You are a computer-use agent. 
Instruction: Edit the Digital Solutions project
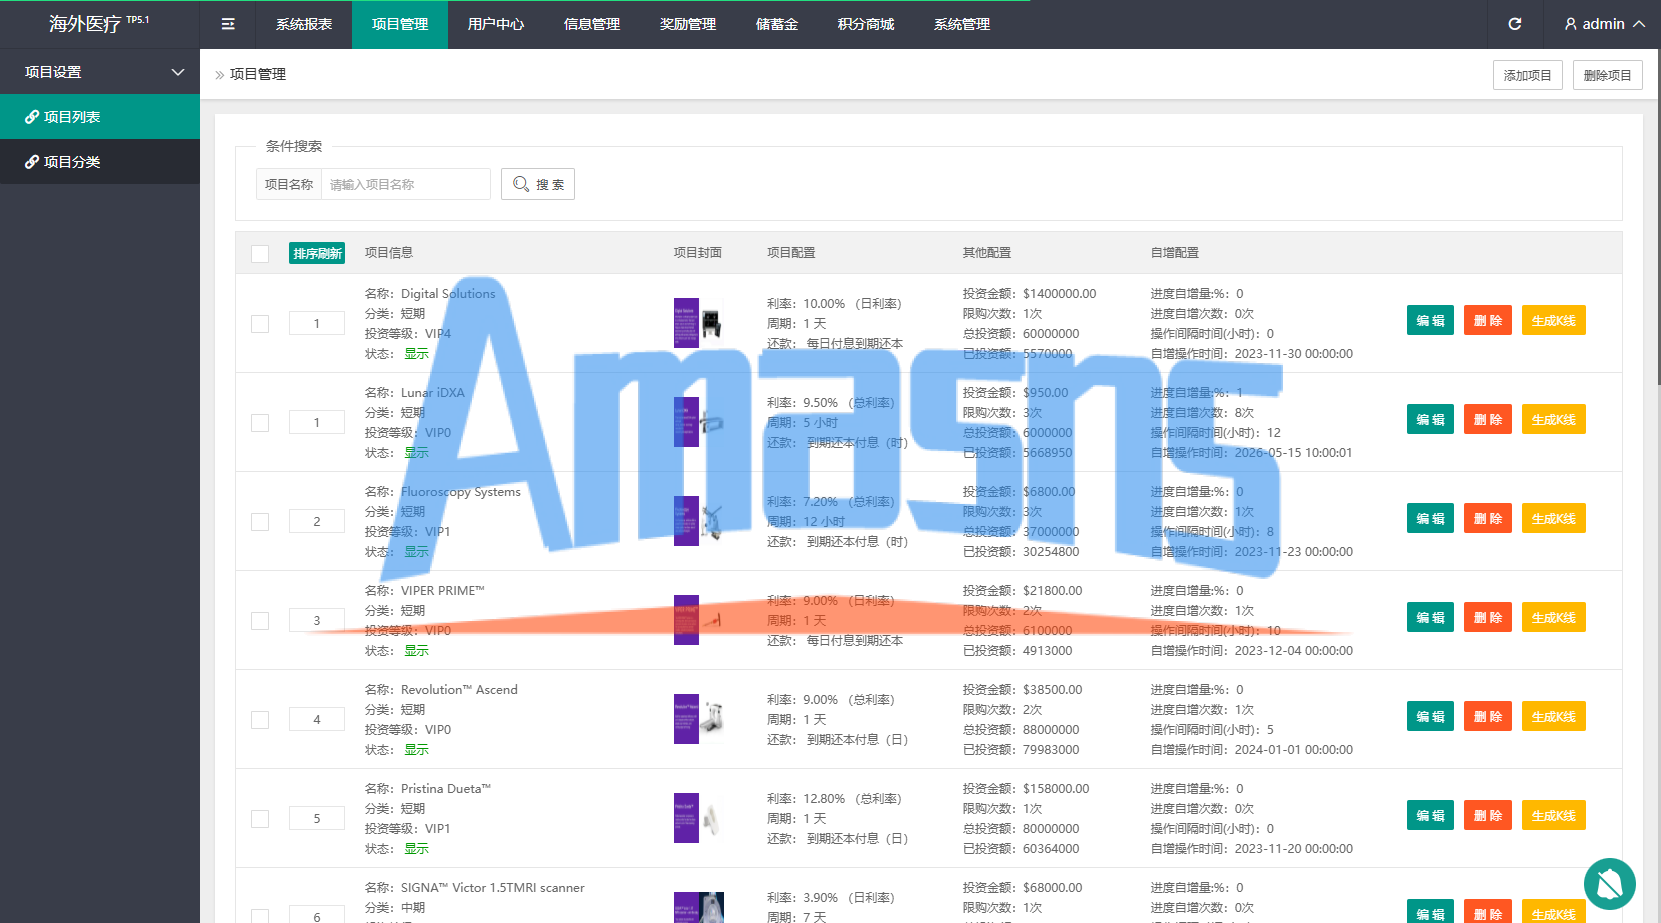pyautogui.click(x=1430, y=321)
